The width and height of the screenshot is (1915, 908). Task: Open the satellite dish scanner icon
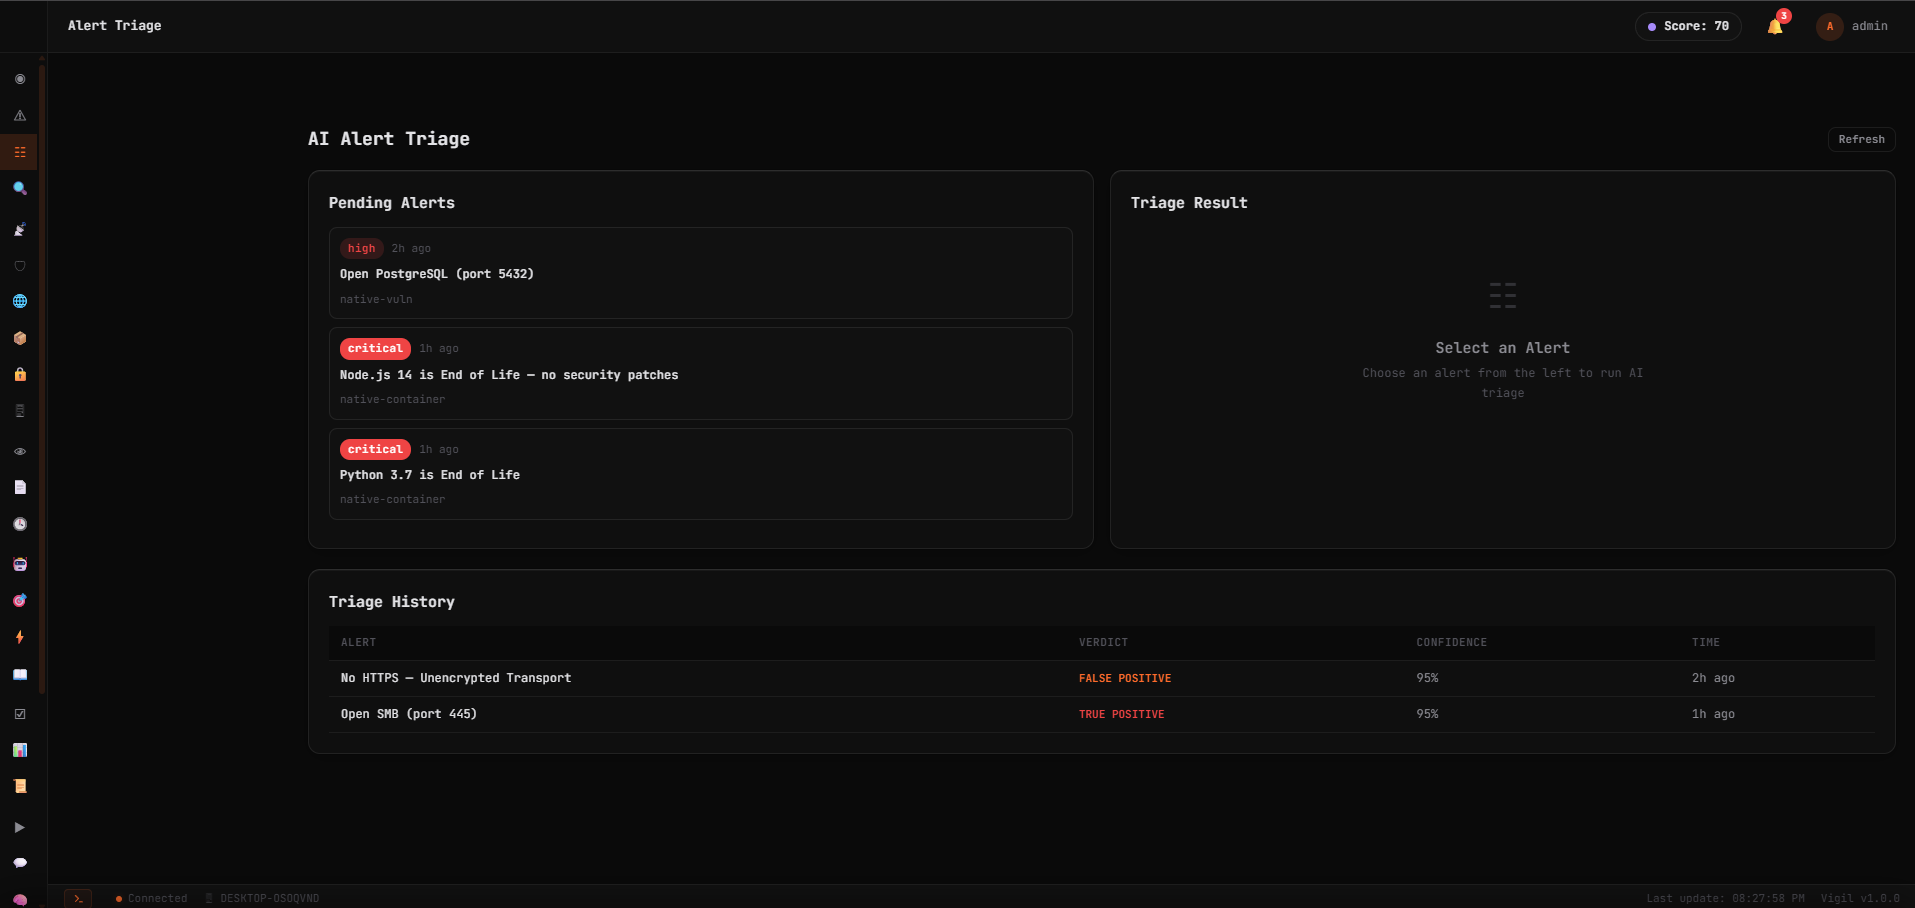pyautogui.click(x=19, y=229)
